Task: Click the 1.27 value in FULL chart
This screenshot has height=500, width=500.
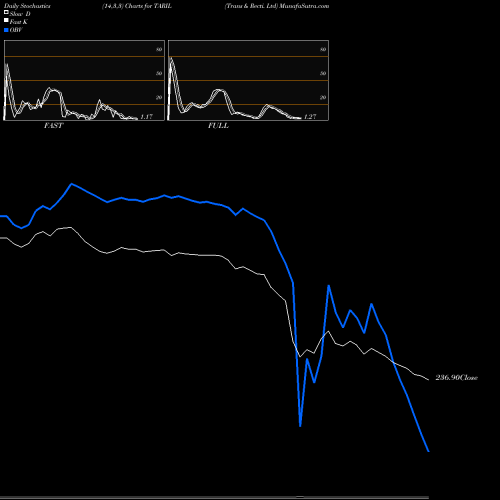Action: [x=310, y=116]
